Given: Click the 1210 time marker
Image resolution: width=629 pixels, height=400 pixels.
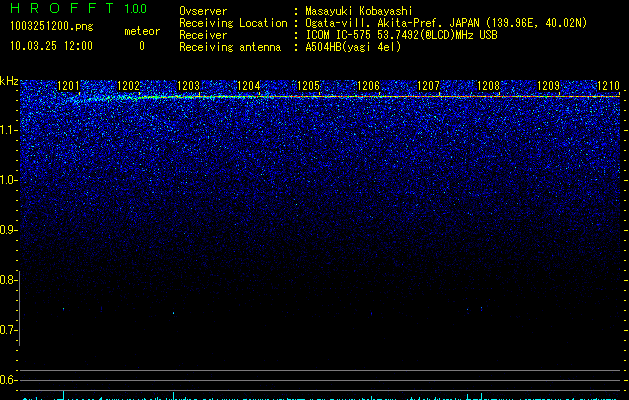Looking at the screenshot, I should (609, 86).
